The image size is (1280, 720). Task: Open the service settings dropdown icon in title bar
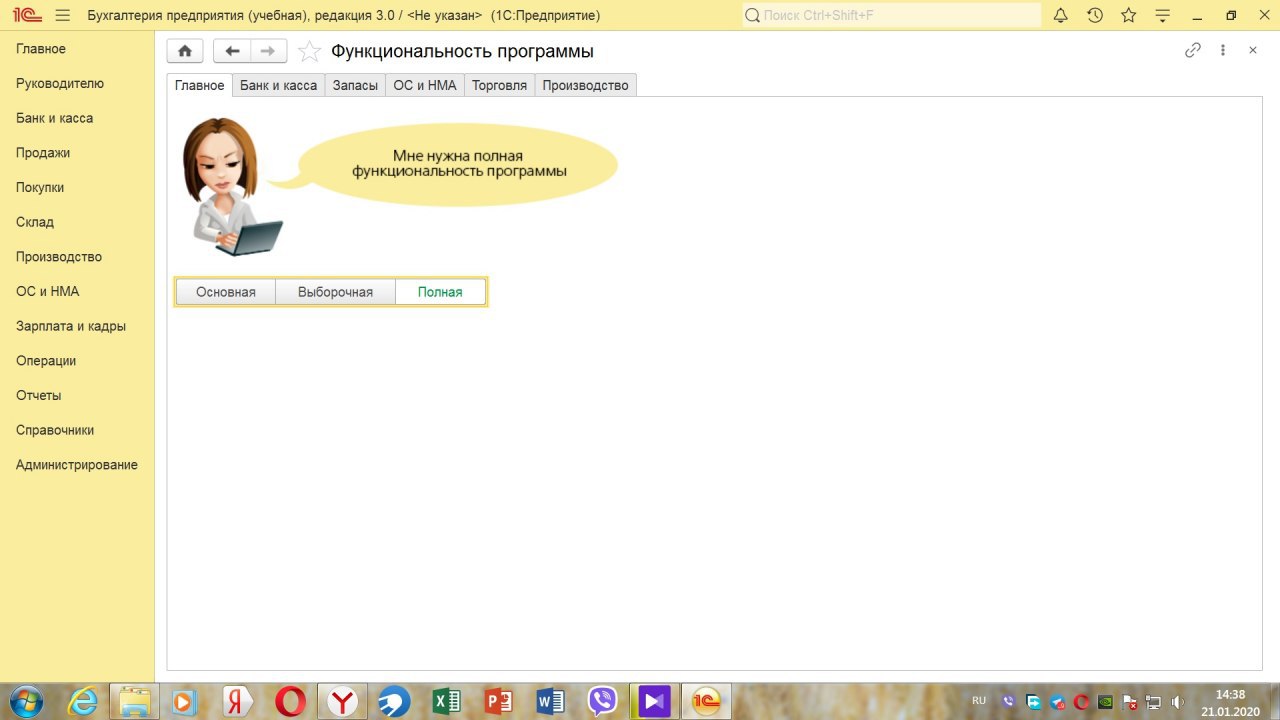tap(1162, 15)
